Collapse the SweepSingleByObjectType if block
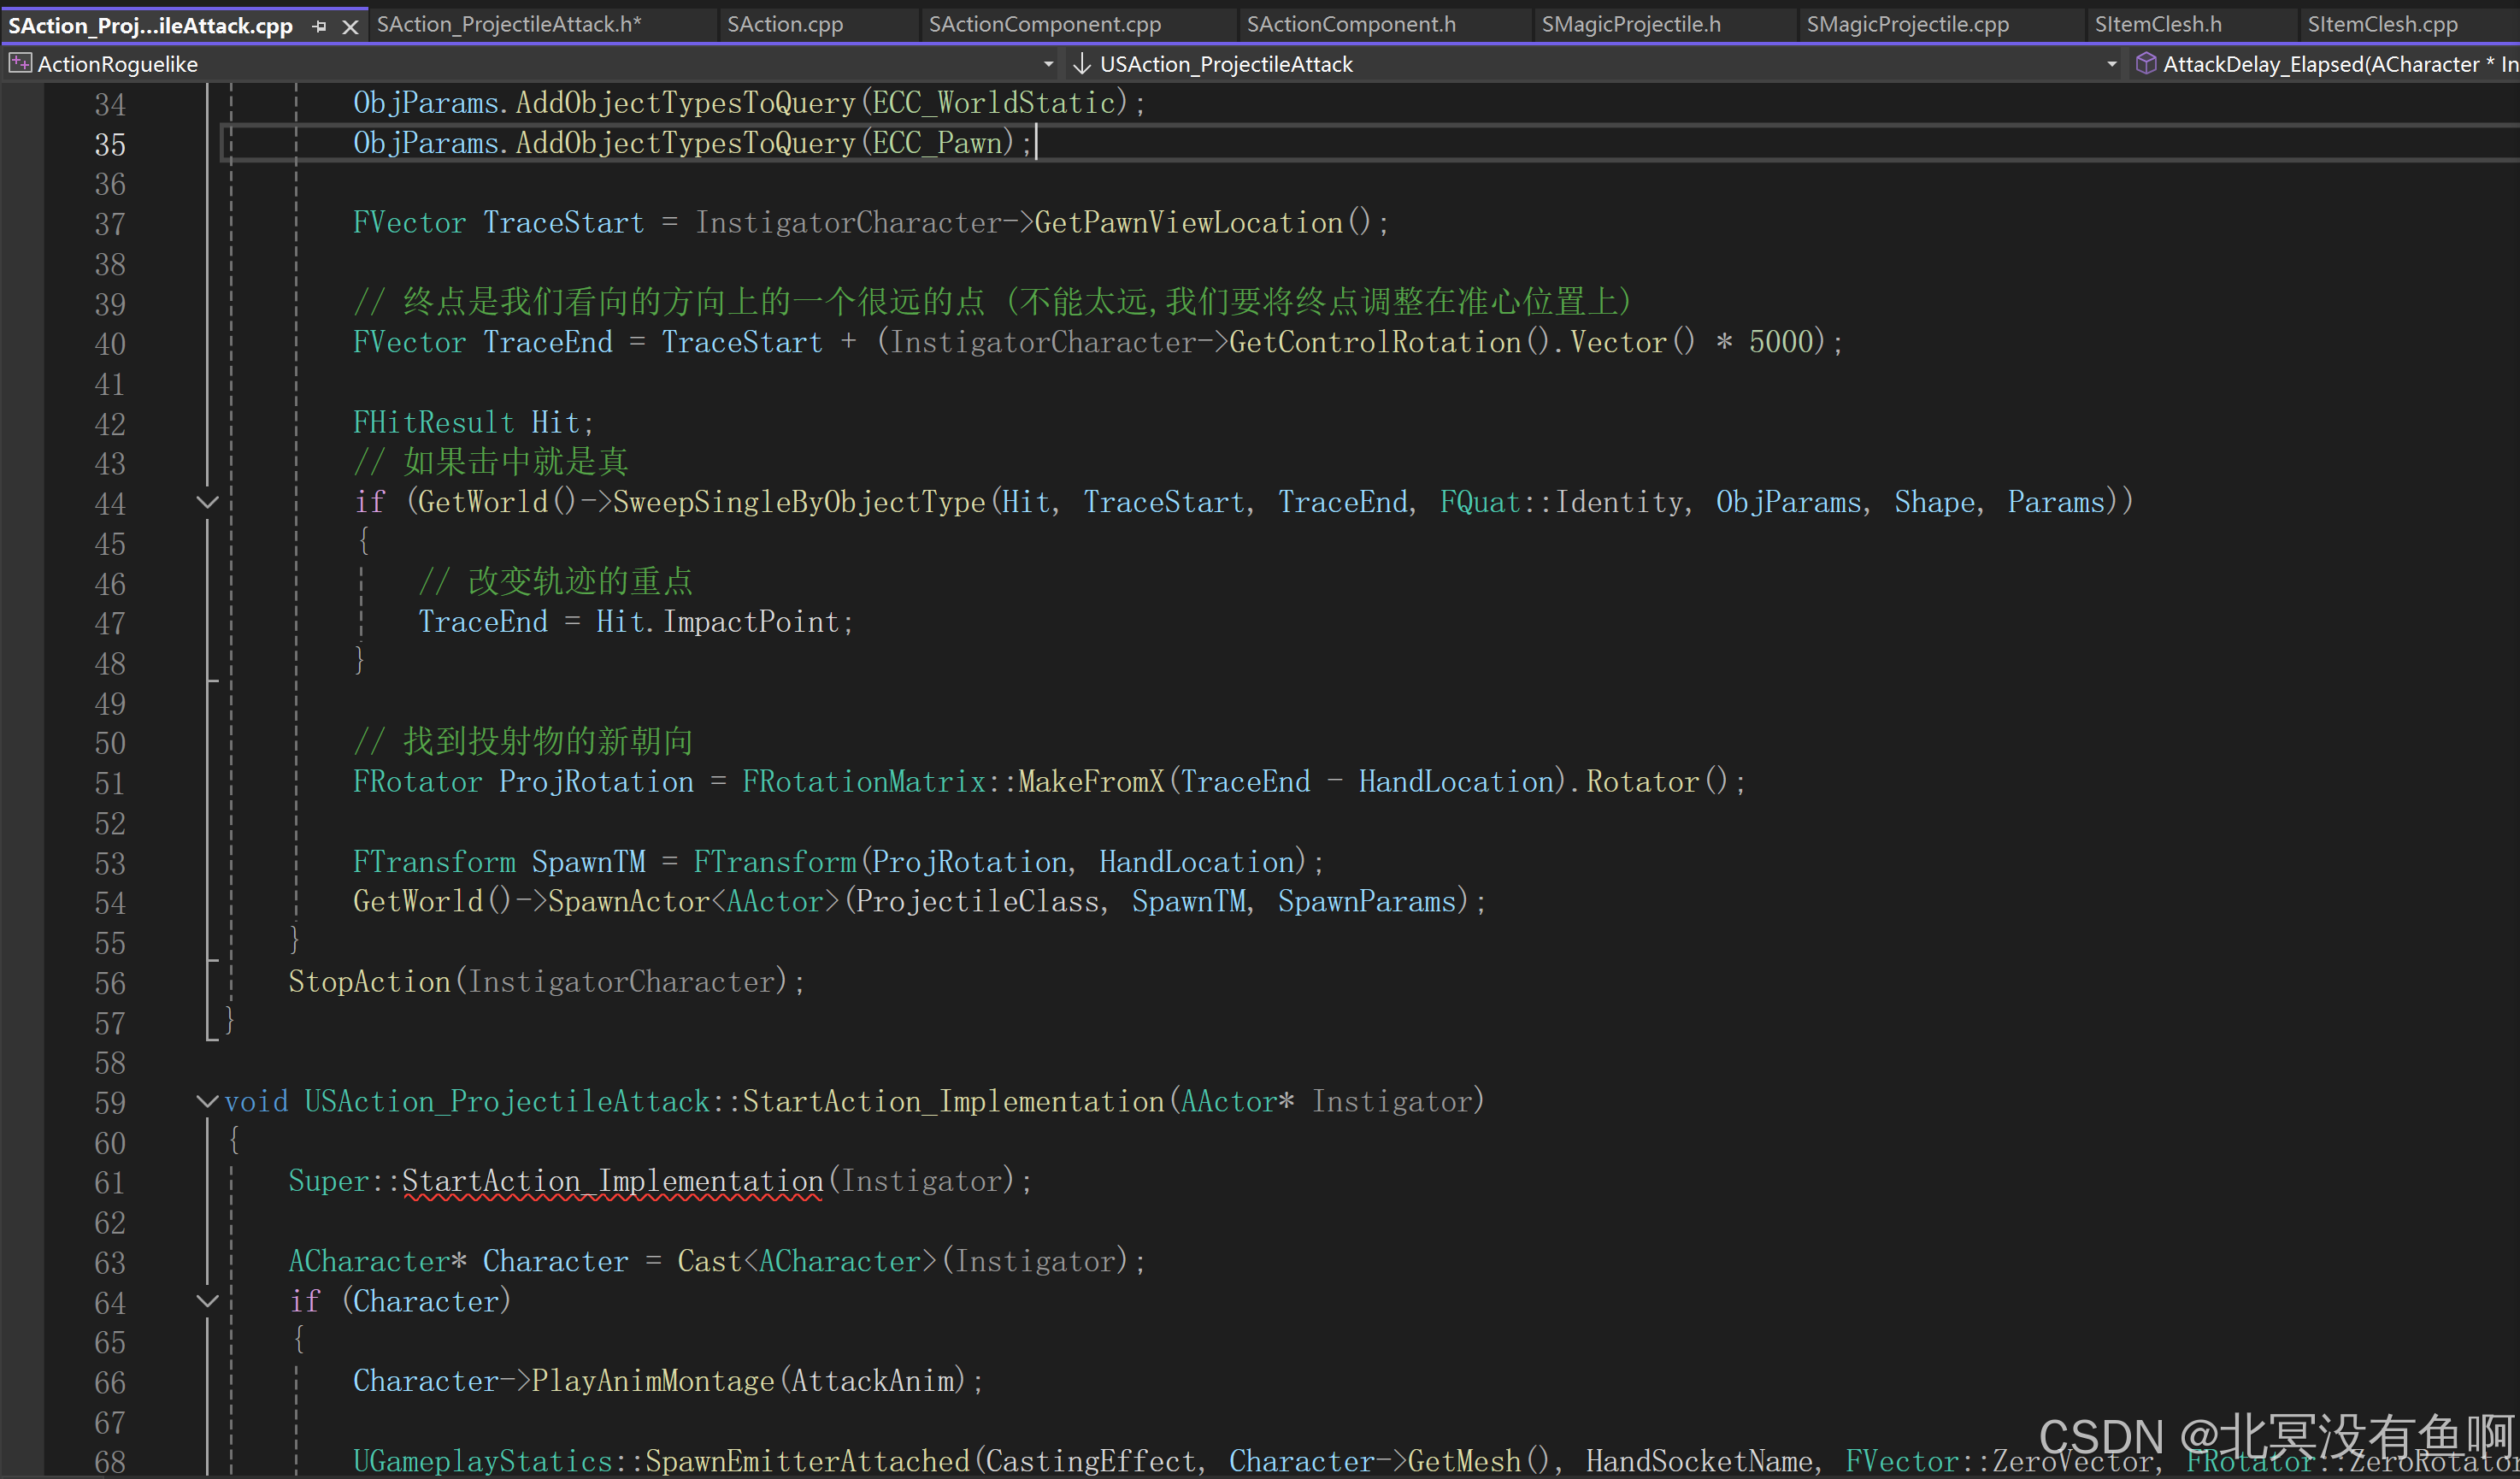 coord(207,502)
